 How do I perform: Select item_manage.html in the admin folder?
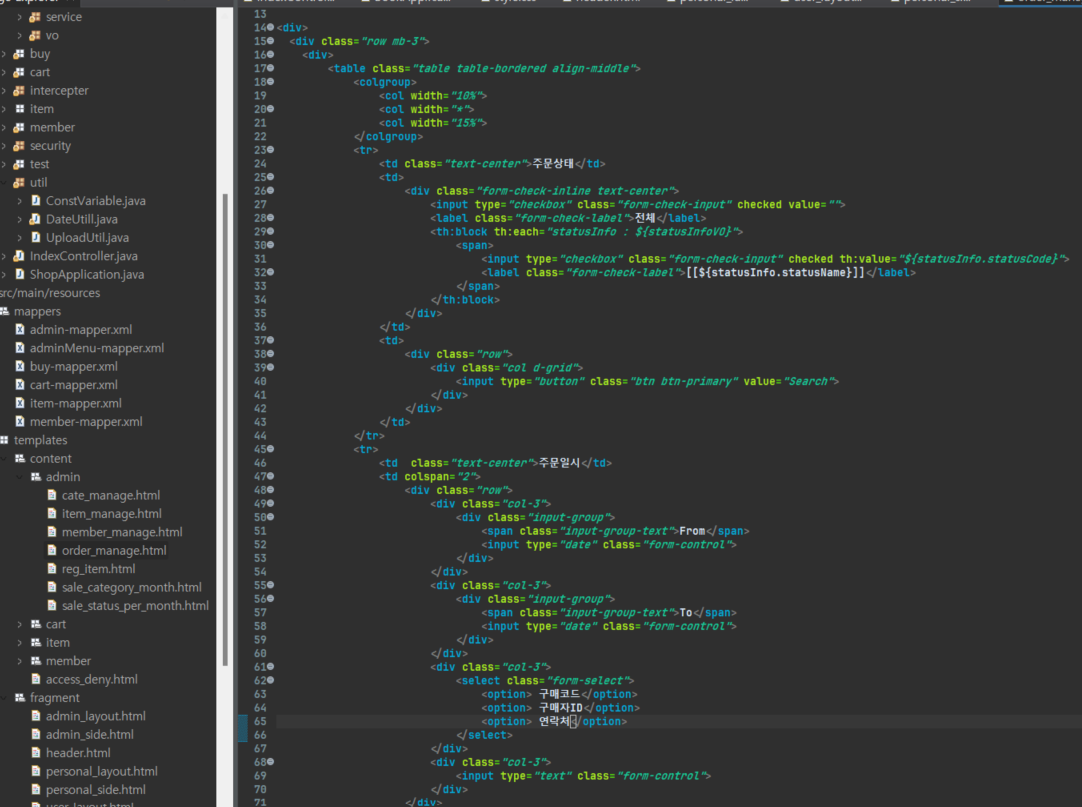112,514
